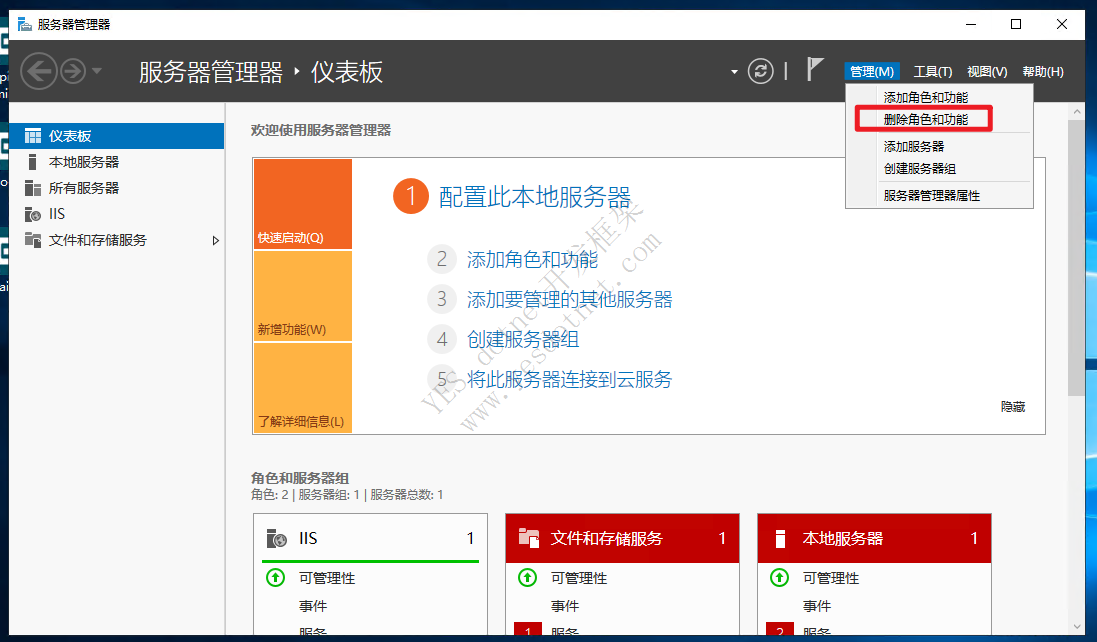Image resolution: width=1097 pixels, height=642 pixels.
Task: Click the red 服务 count badge under 文件和存储服务
Action: (x=527, y=631)
